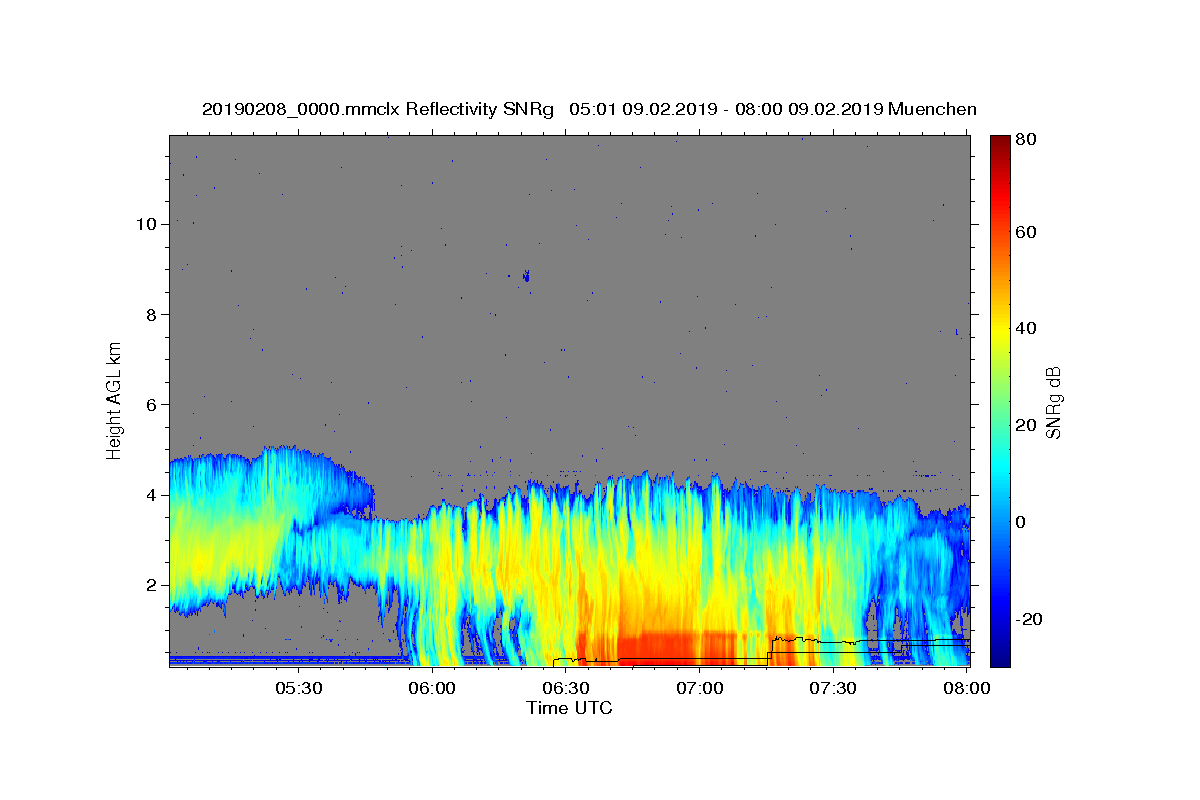Click the 'Height AGL km' axis label

point(115,400)
